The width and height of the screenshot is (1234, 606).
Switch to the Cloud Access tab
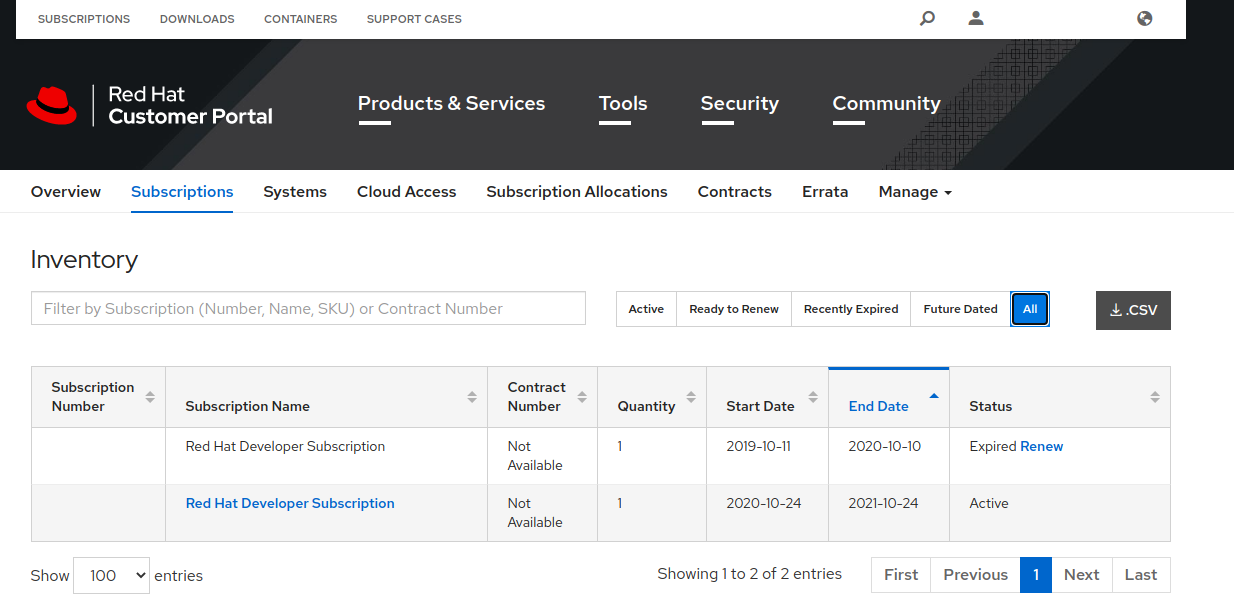407,192
